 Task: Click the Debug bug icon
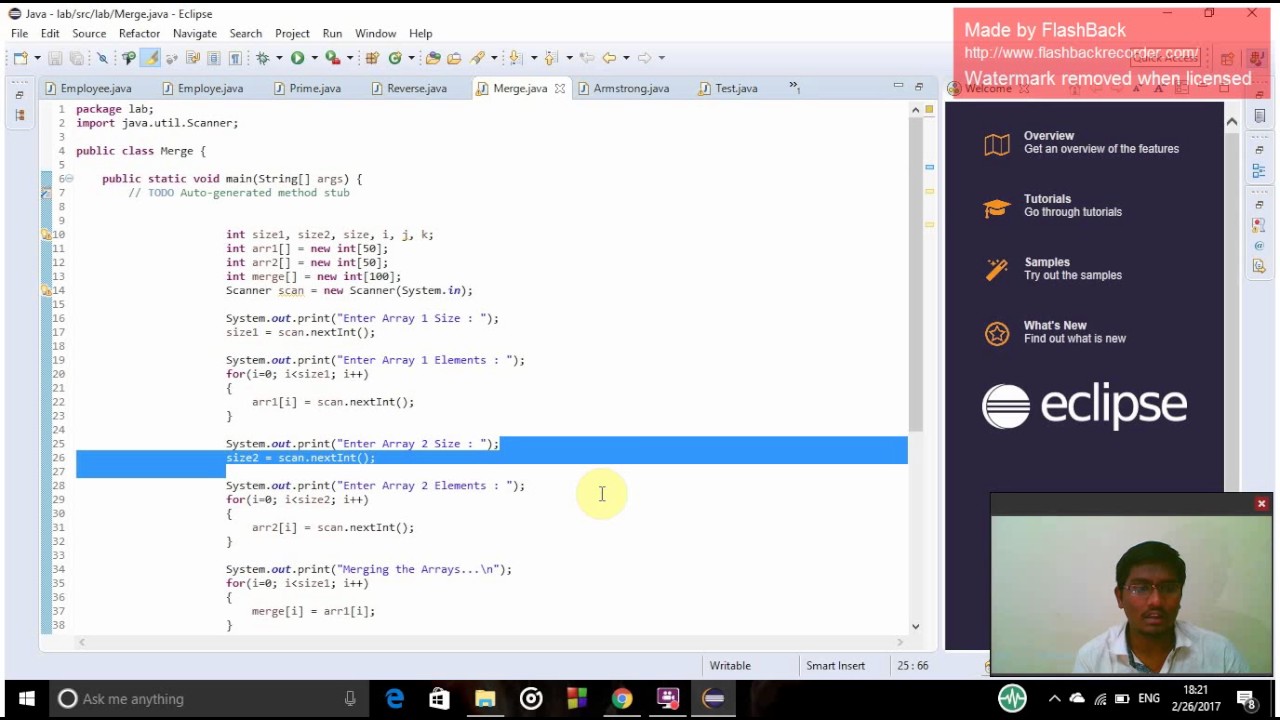[263, 58]
